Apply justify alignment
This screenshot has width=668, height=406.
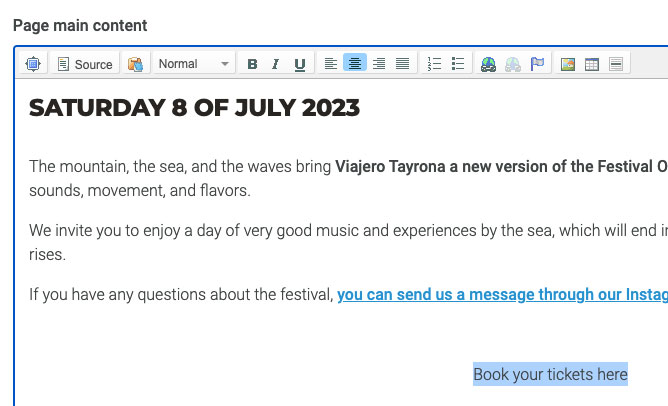coord(403,64)
